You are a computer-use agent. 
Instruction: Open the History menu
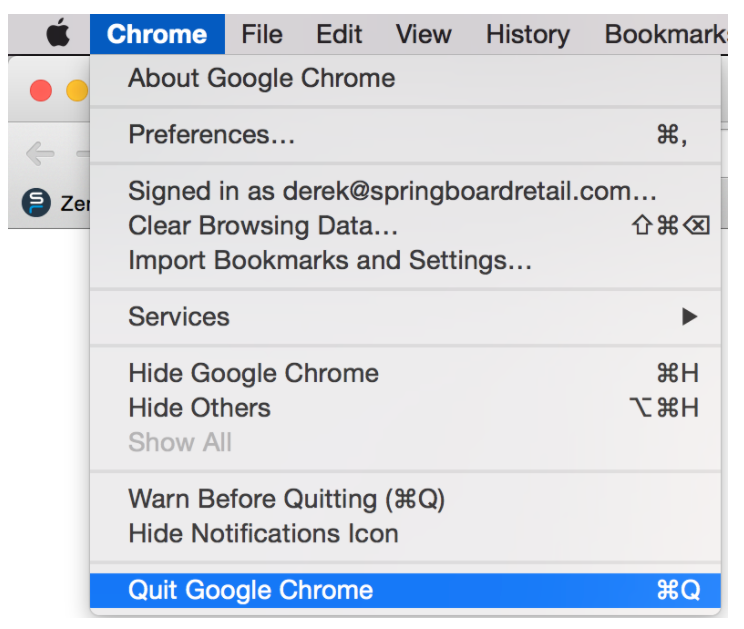click(x=527, y=35)
